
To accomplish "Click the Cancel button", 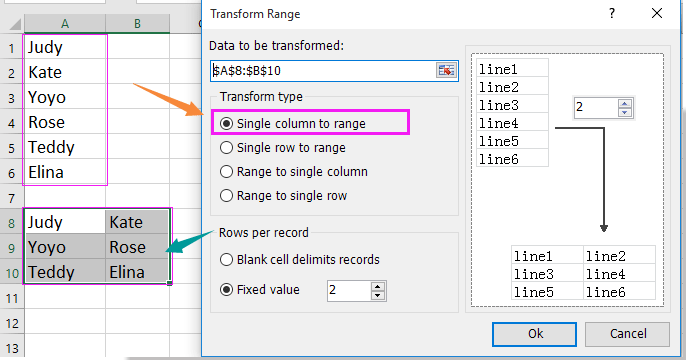I will pyautogui.click(x=628, y=334).
